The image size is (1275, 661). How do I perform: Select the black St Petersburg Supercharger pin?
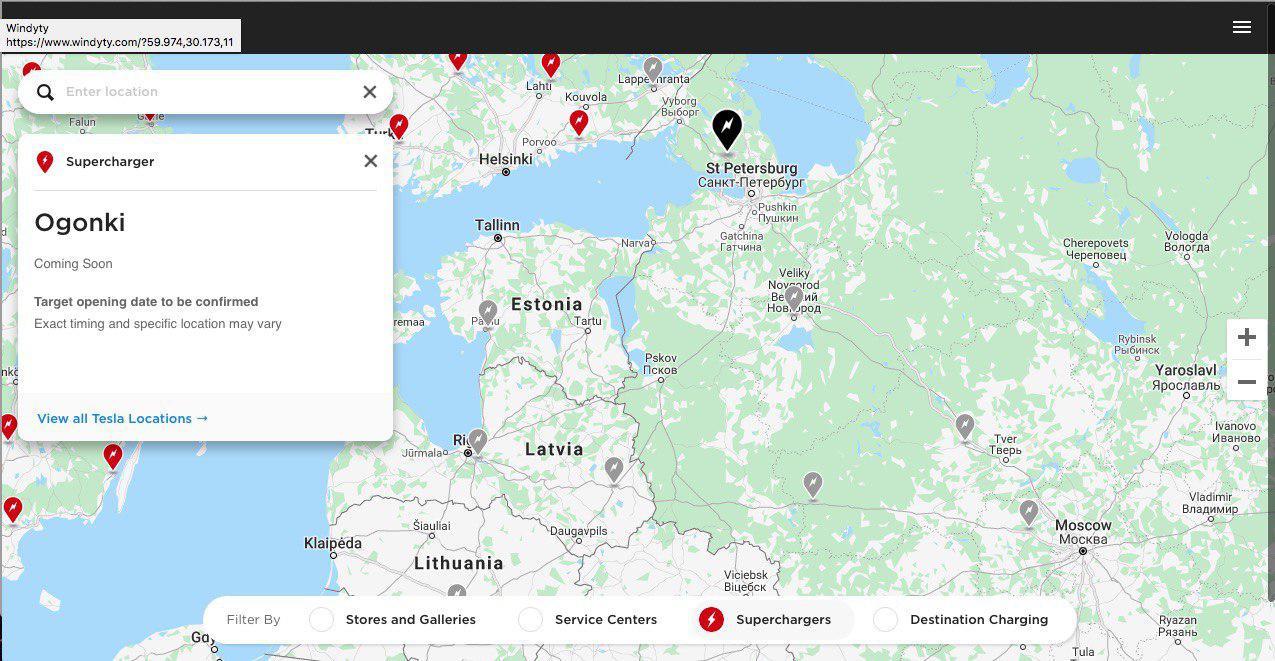pyautogui.click(x=727, y=130)
